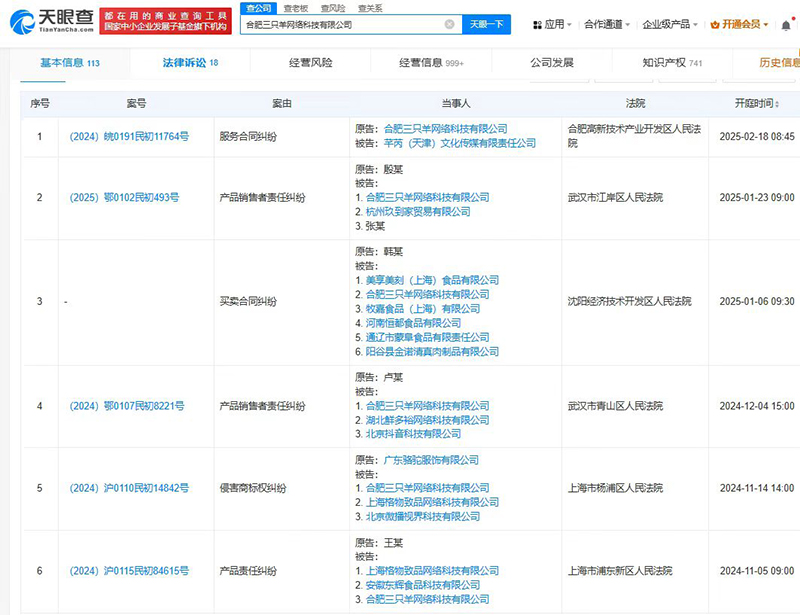
Task: Click hearing time 2024-11-14 14:00
Action: 757,488
